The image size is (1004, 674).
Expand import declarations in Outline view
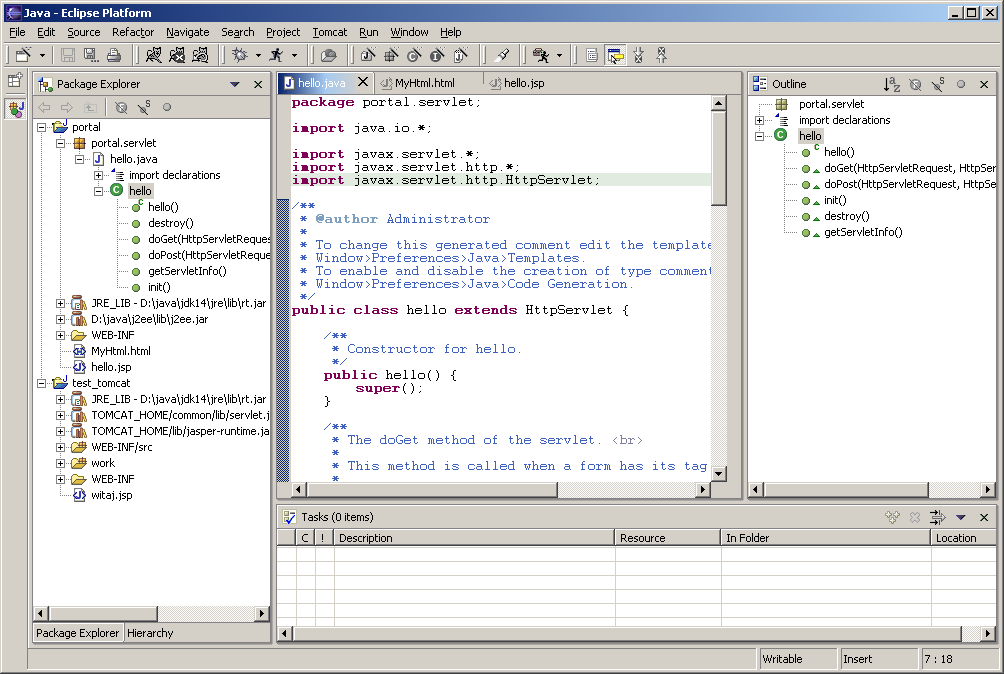759,120
